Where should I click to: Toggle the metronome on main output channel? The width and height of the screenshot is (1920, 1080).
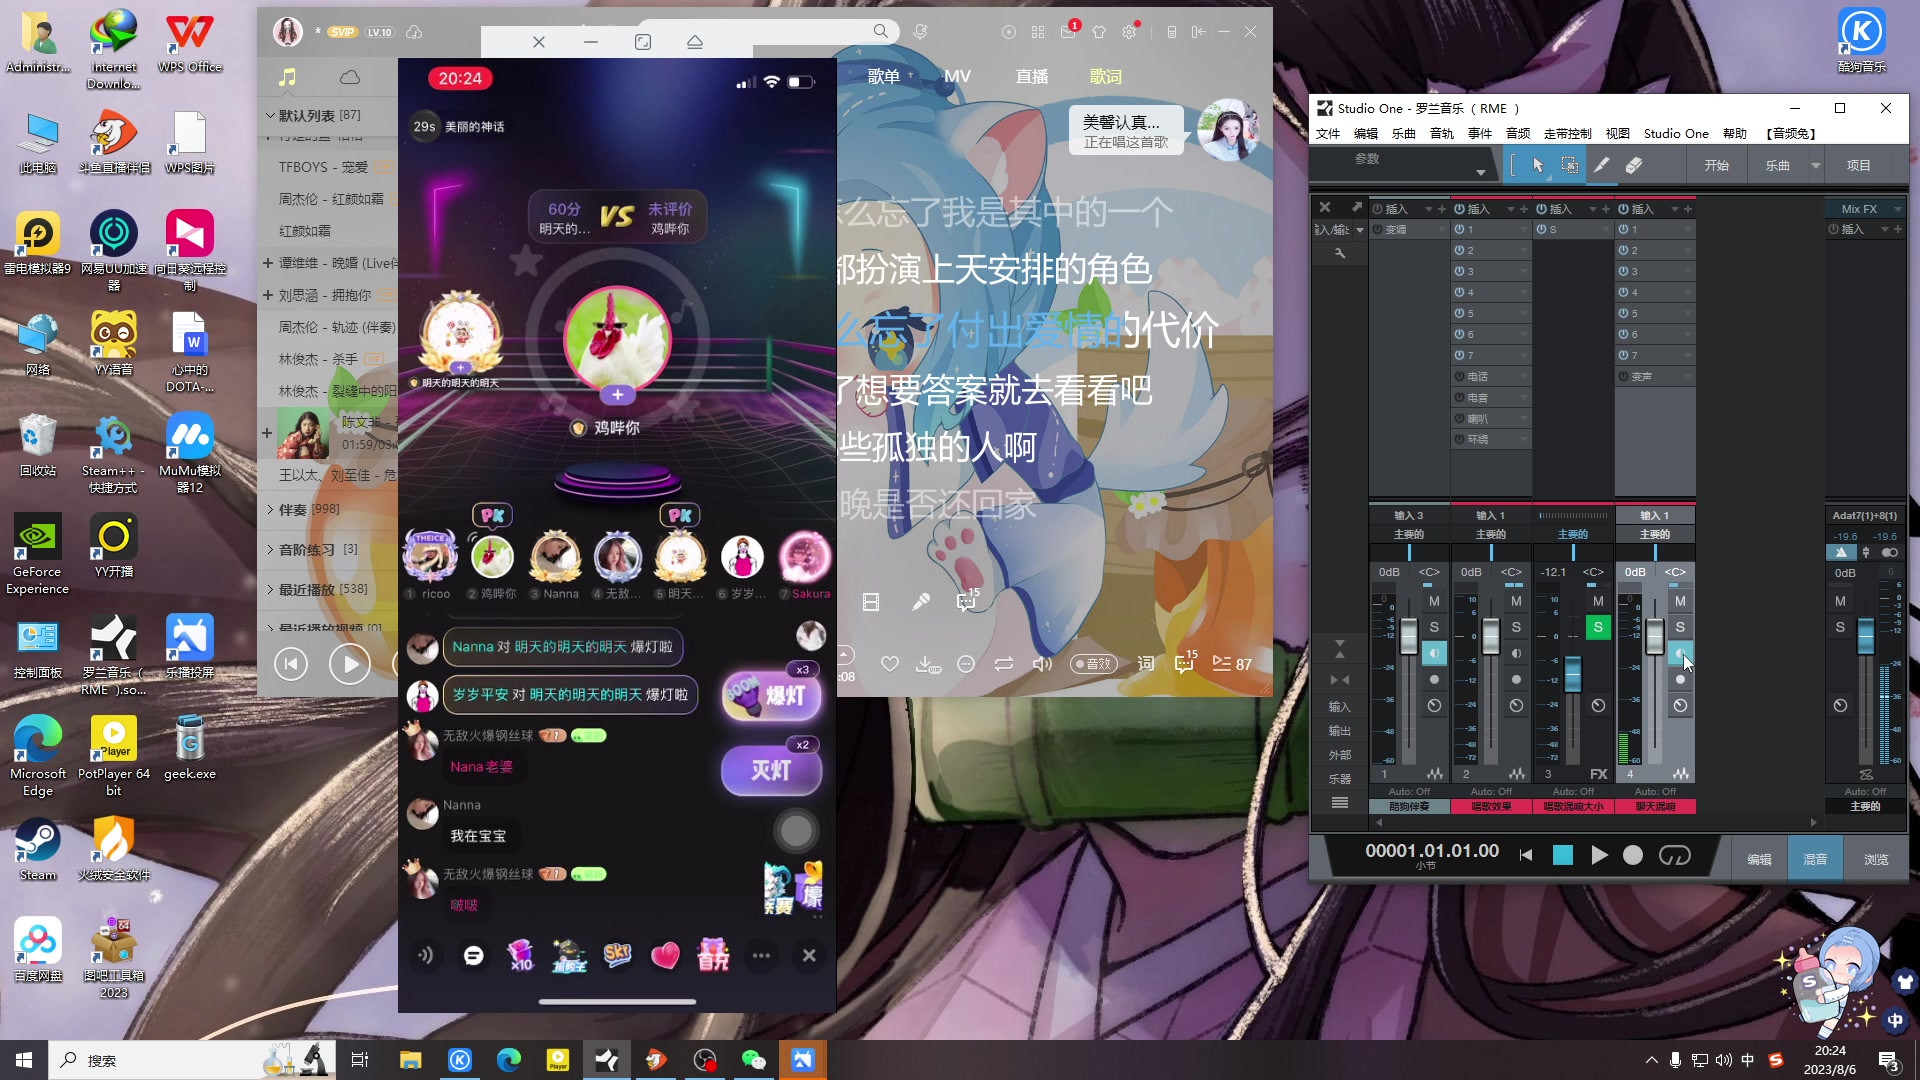[x=1841, y=552]
